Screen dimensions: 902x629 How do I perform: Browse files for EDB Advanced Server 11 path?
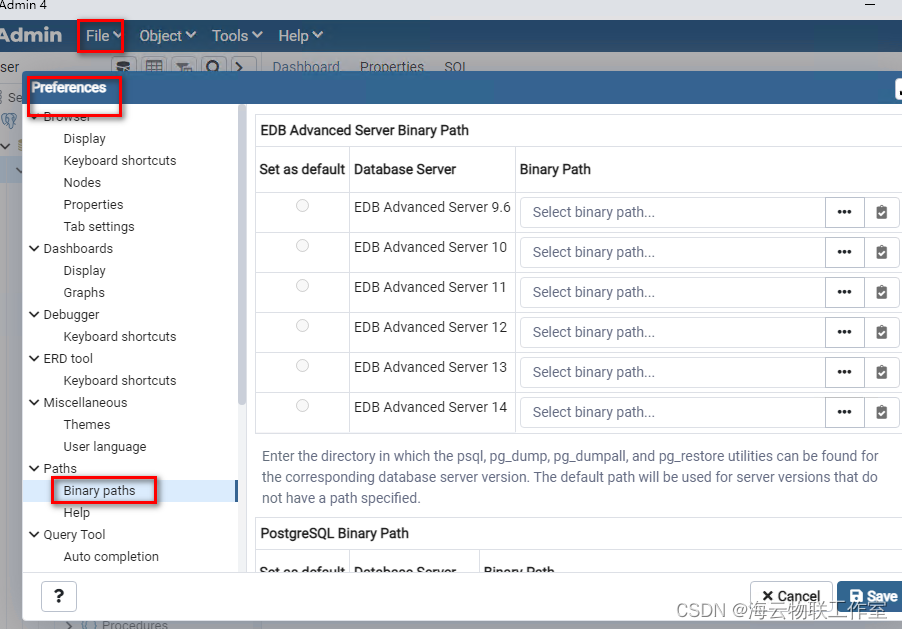[844, 292]
